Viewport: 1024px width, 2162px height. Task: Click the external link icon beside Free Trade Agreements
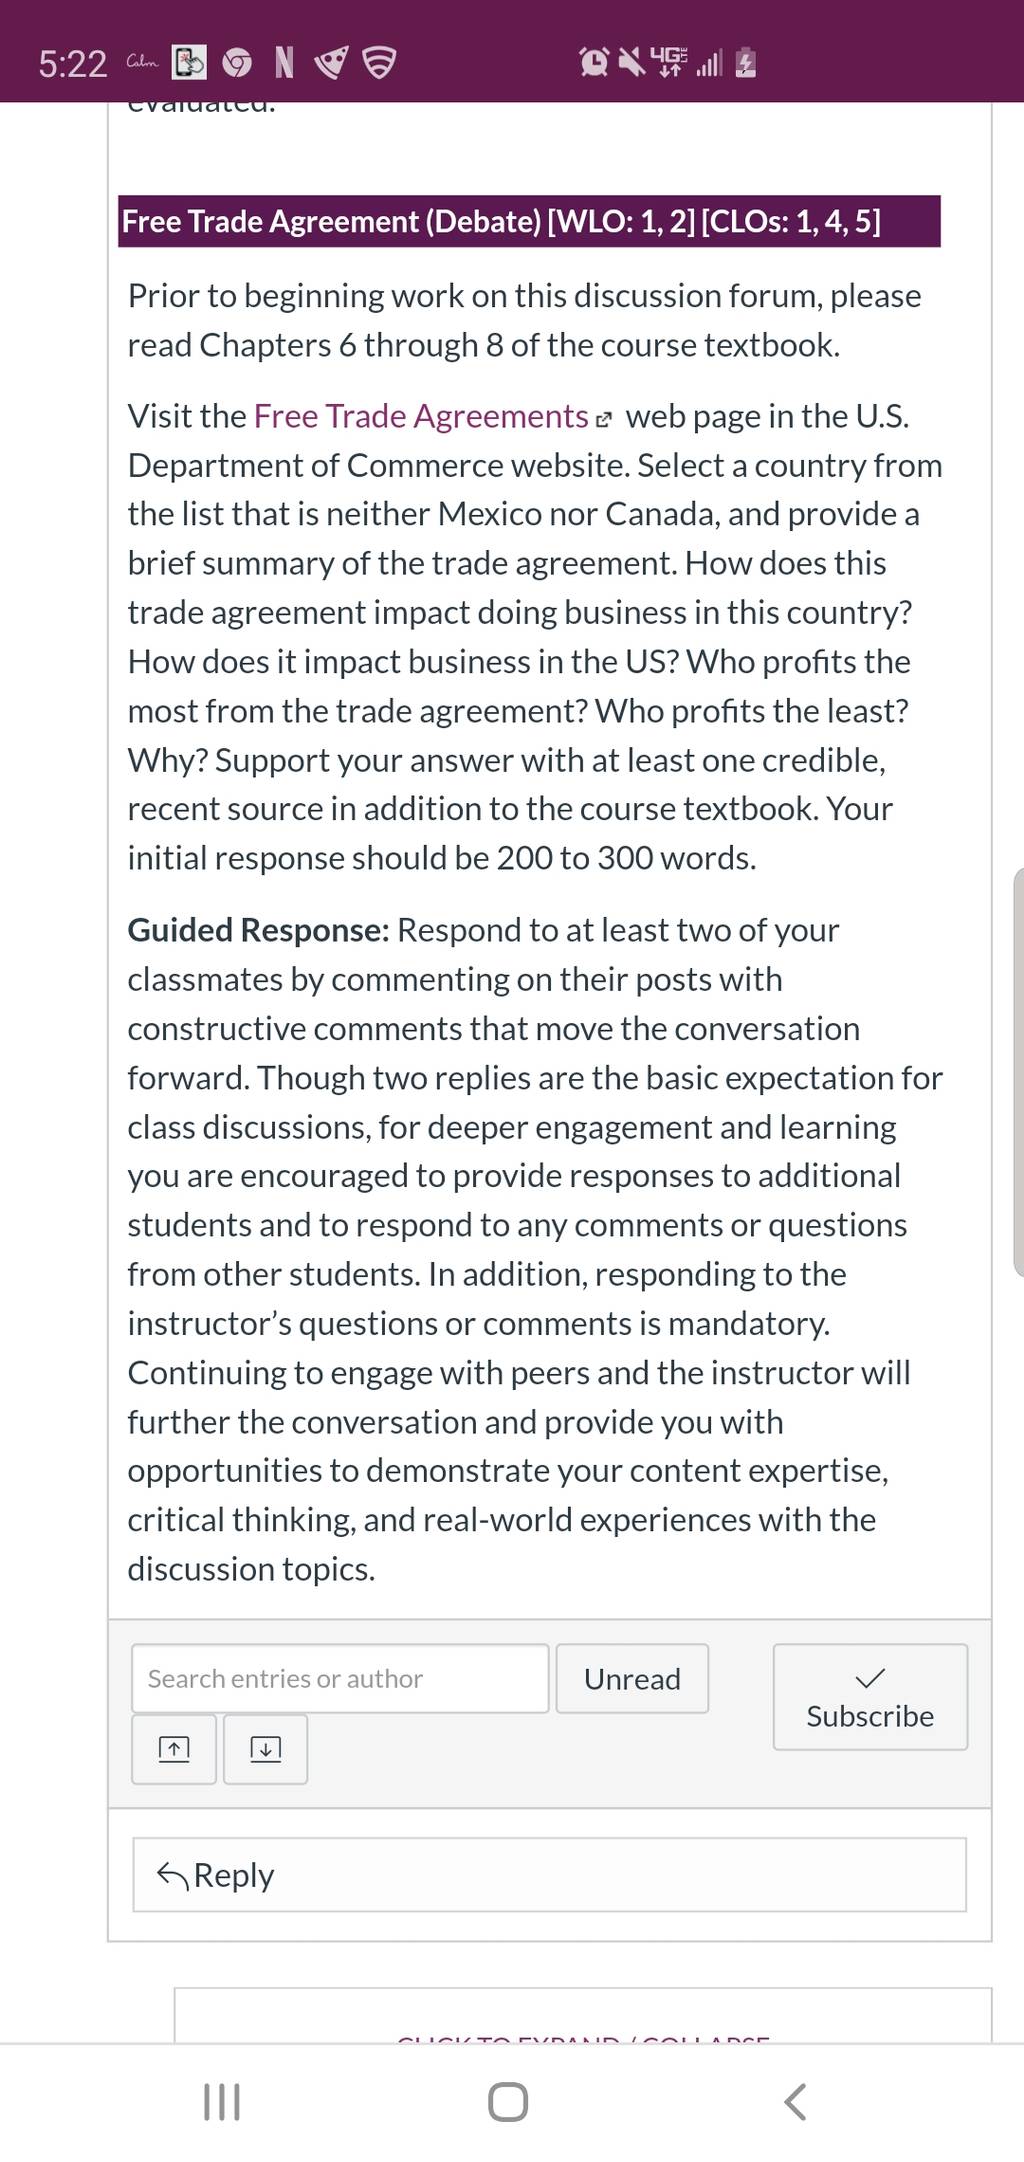point(602,419)
